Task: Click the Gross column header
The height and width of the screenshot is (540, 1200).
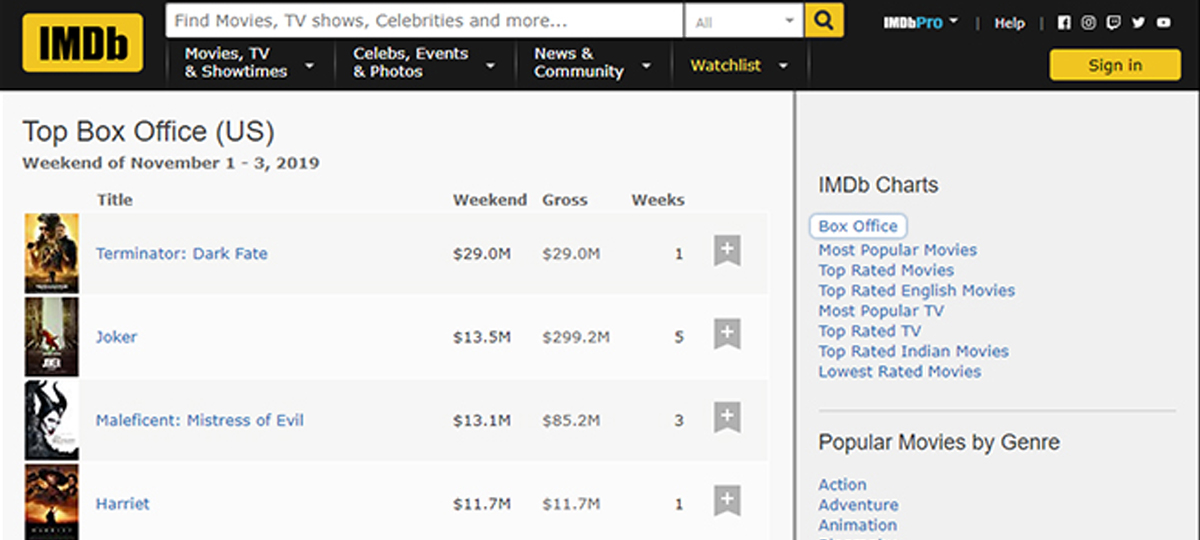Action: pyautogui.click(x=566, y=200)
